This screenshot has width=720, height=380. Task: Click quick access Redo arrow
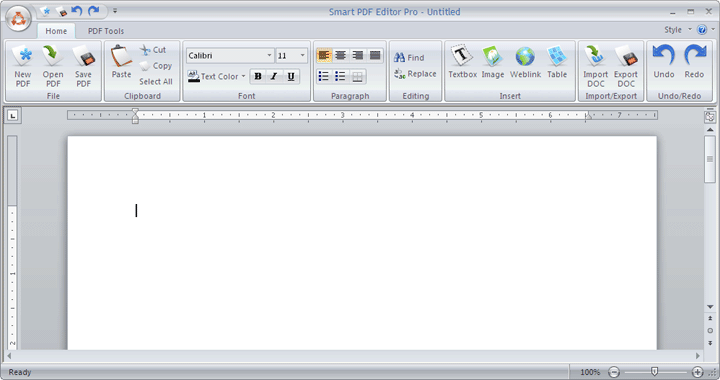click(94, 11)
